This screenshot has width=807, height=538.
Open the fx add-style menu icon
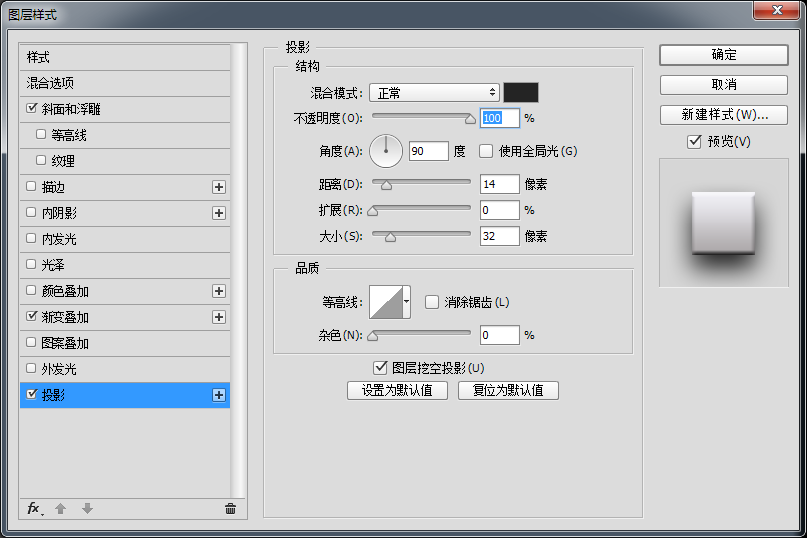(34, 509)
